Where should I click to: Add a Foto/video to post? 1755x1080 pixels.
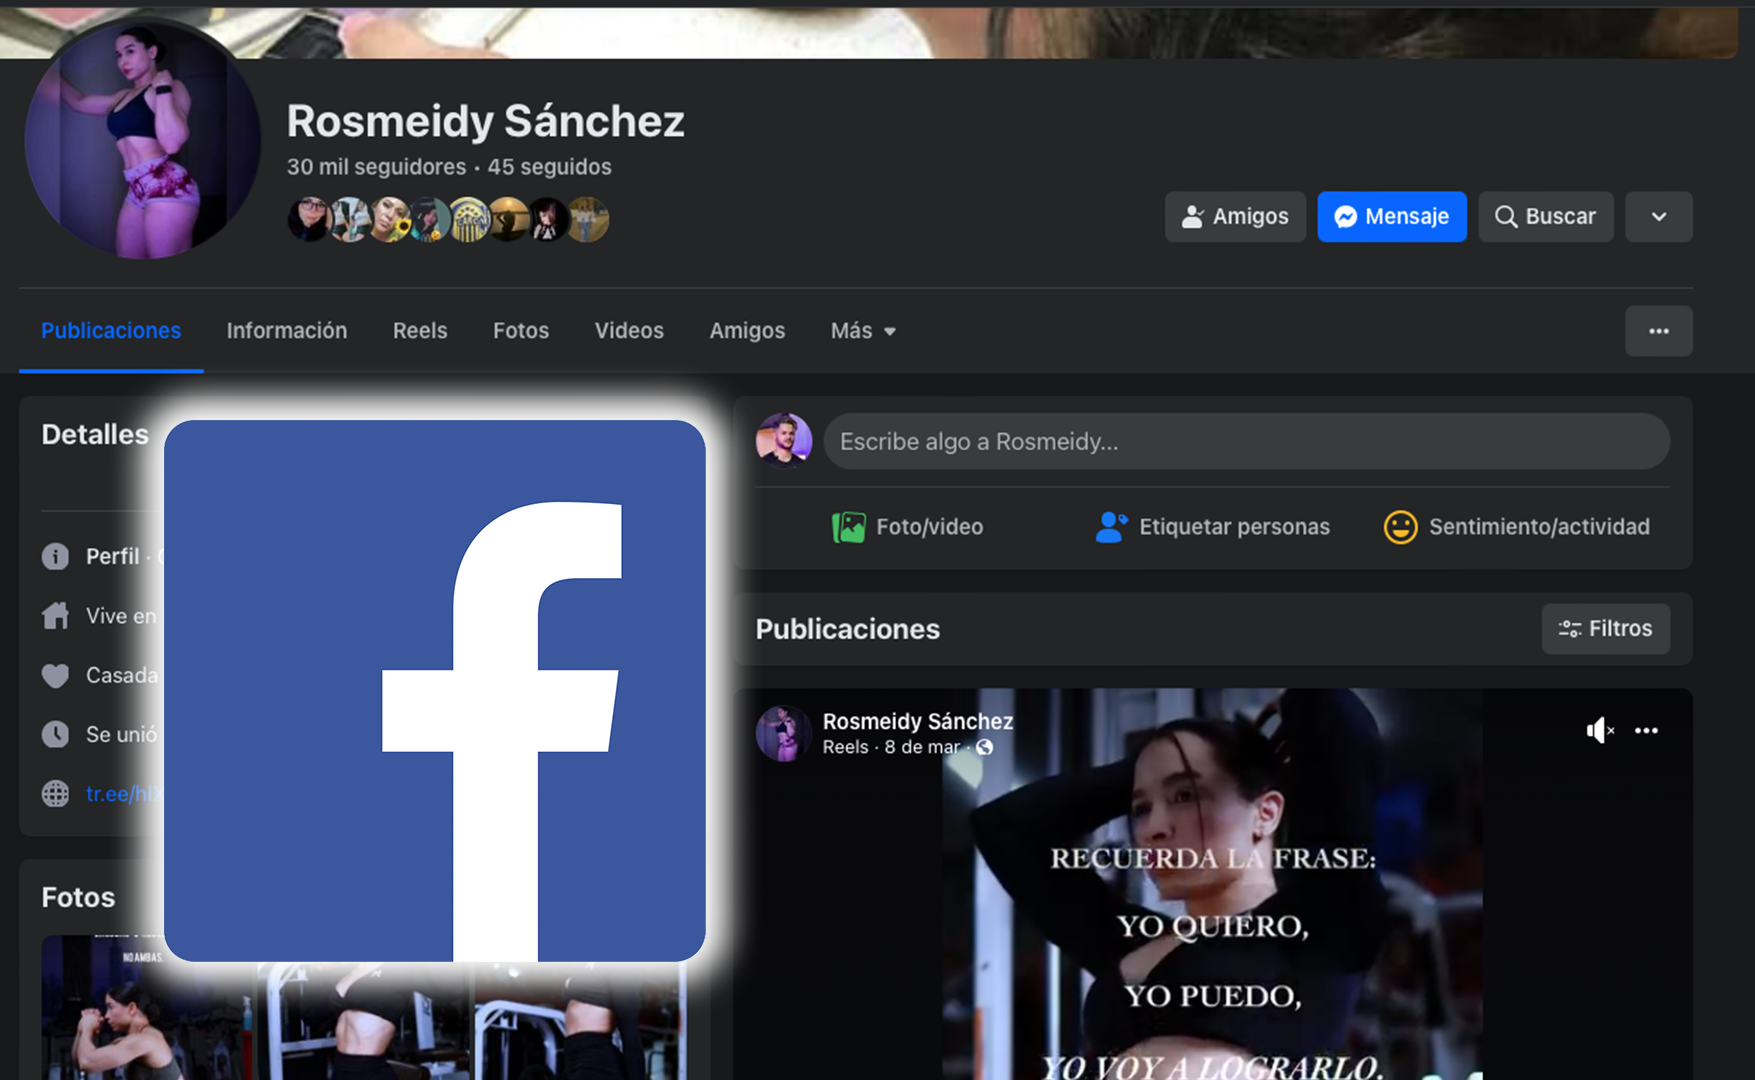(908, 526)
